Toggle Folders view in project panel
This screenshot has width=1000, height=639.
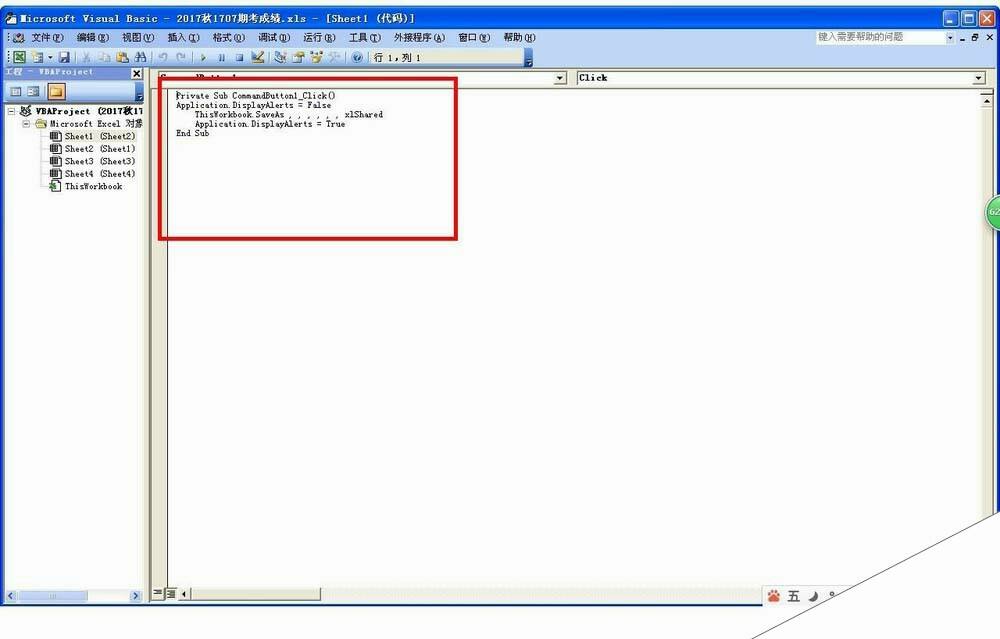click(56, 92)
